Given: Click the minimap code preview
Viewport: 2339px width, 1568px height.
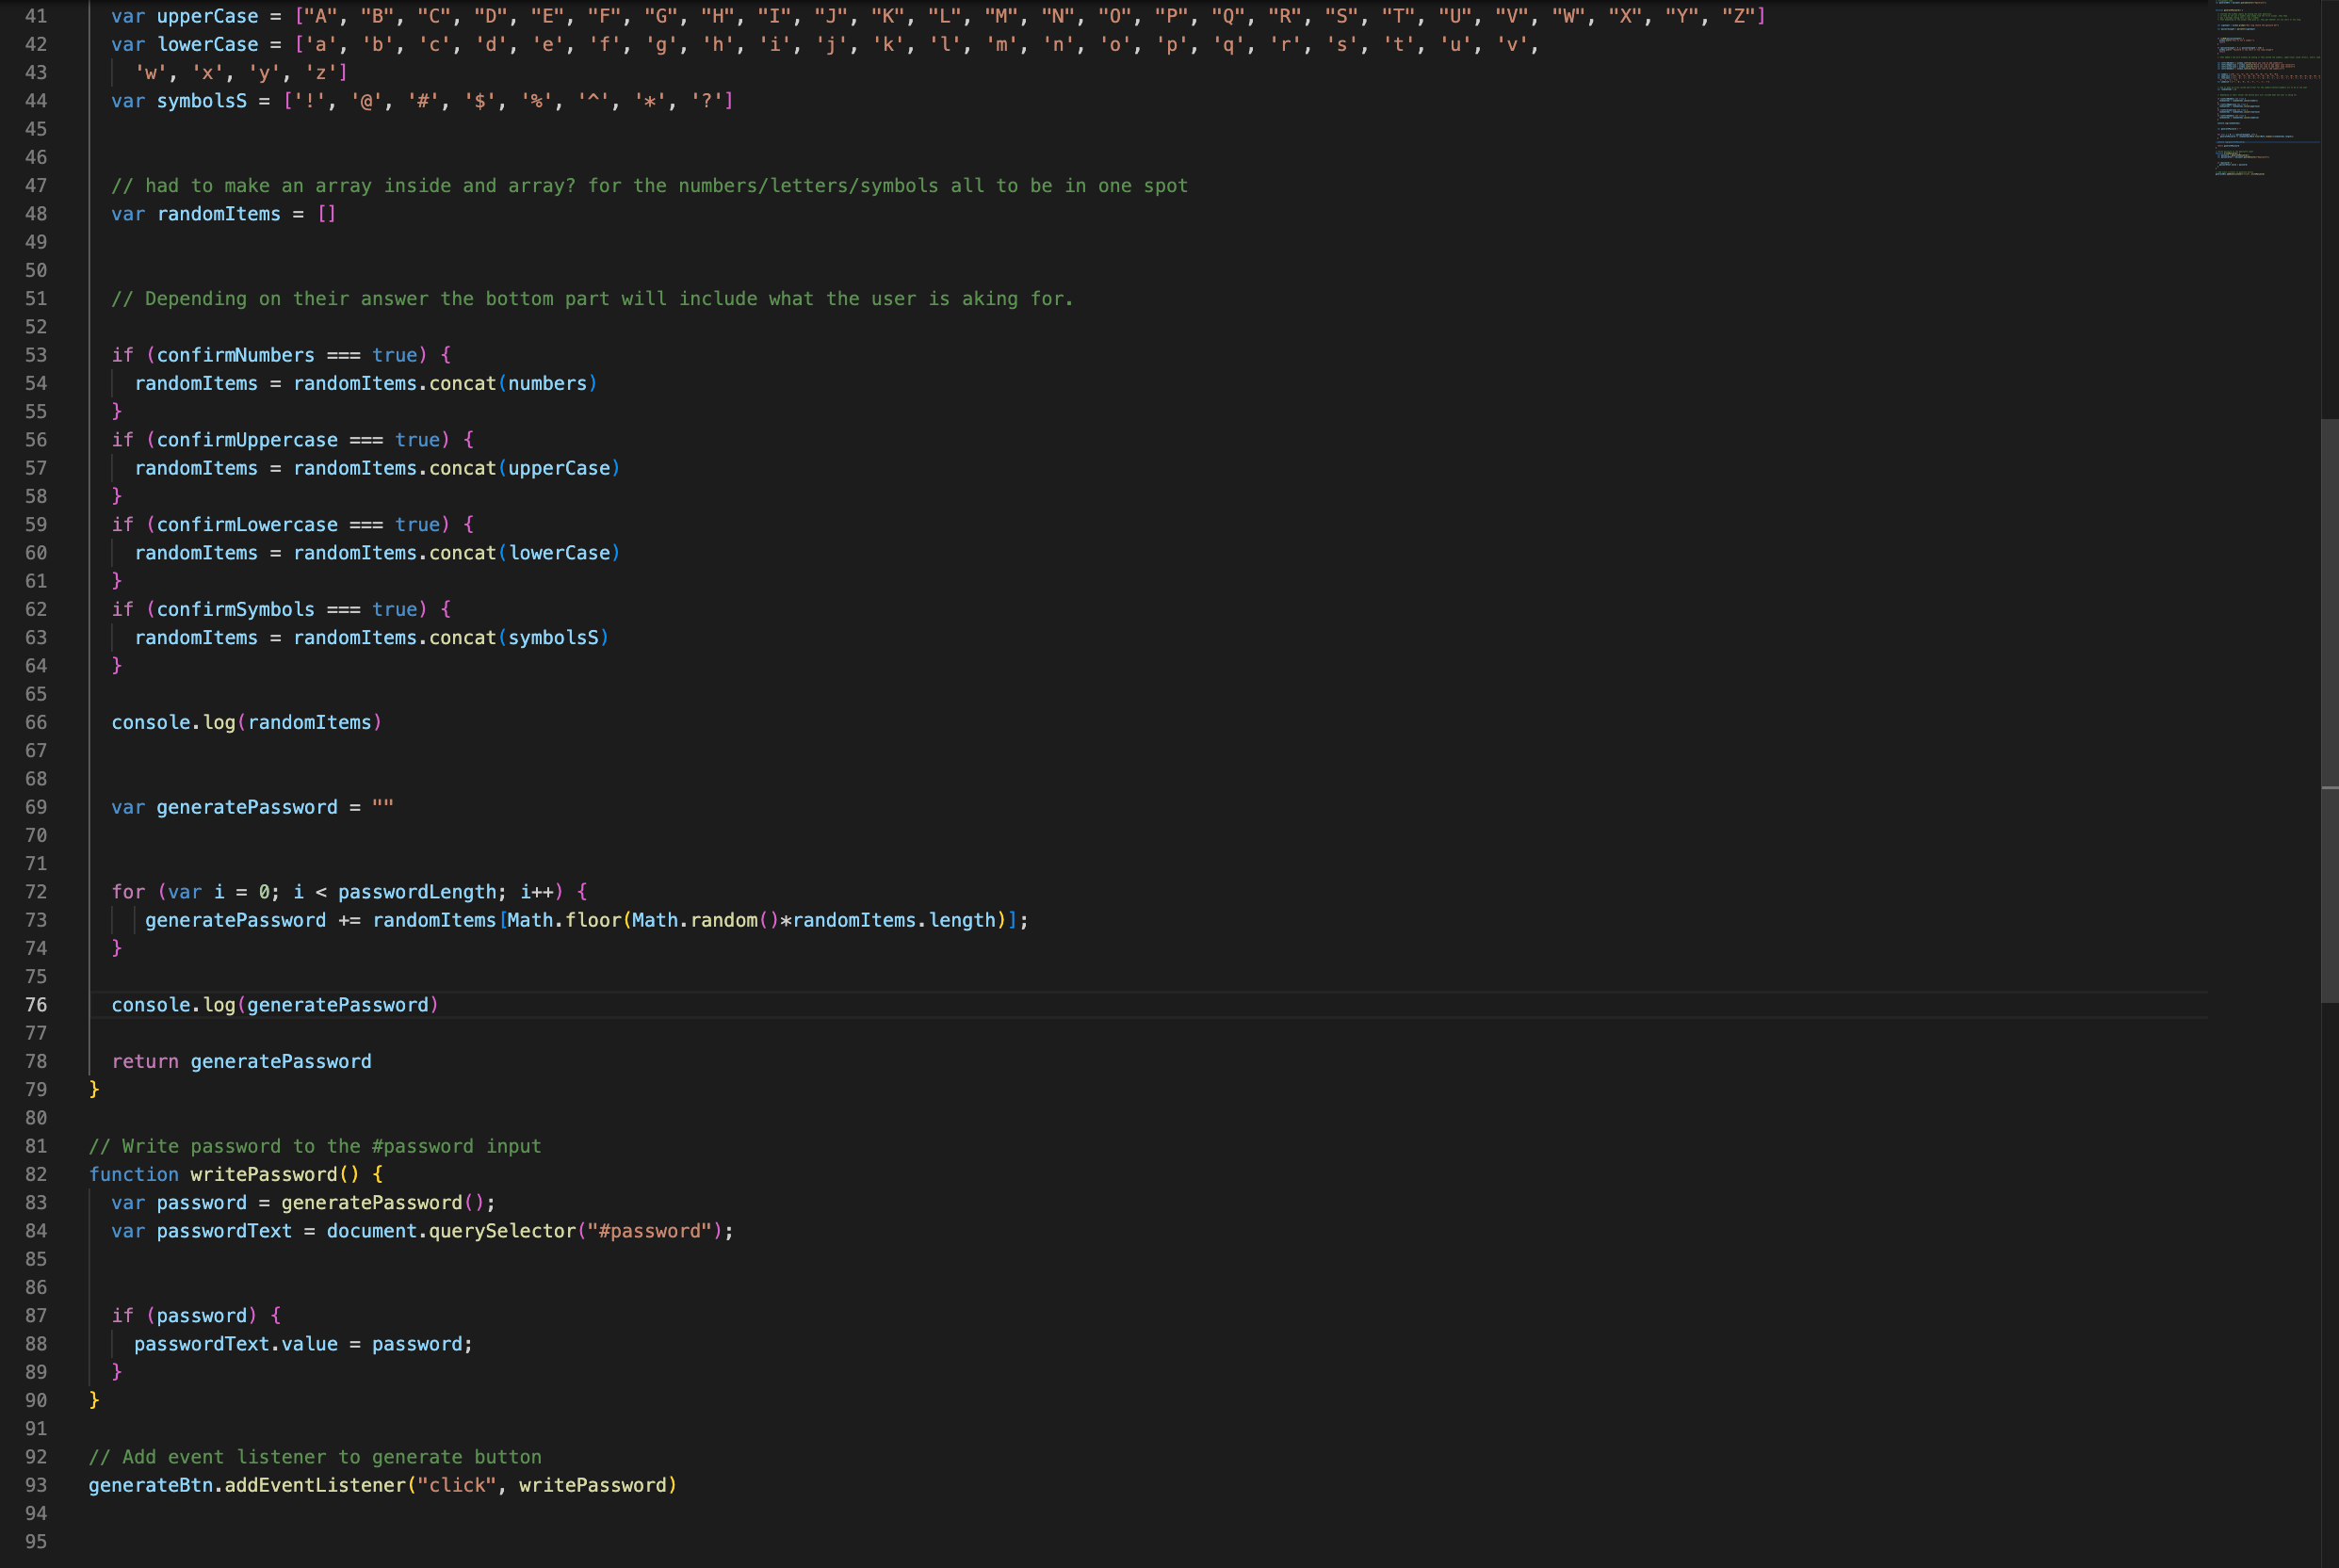Looking at the screenshot, I should [x=2265, y=90].
